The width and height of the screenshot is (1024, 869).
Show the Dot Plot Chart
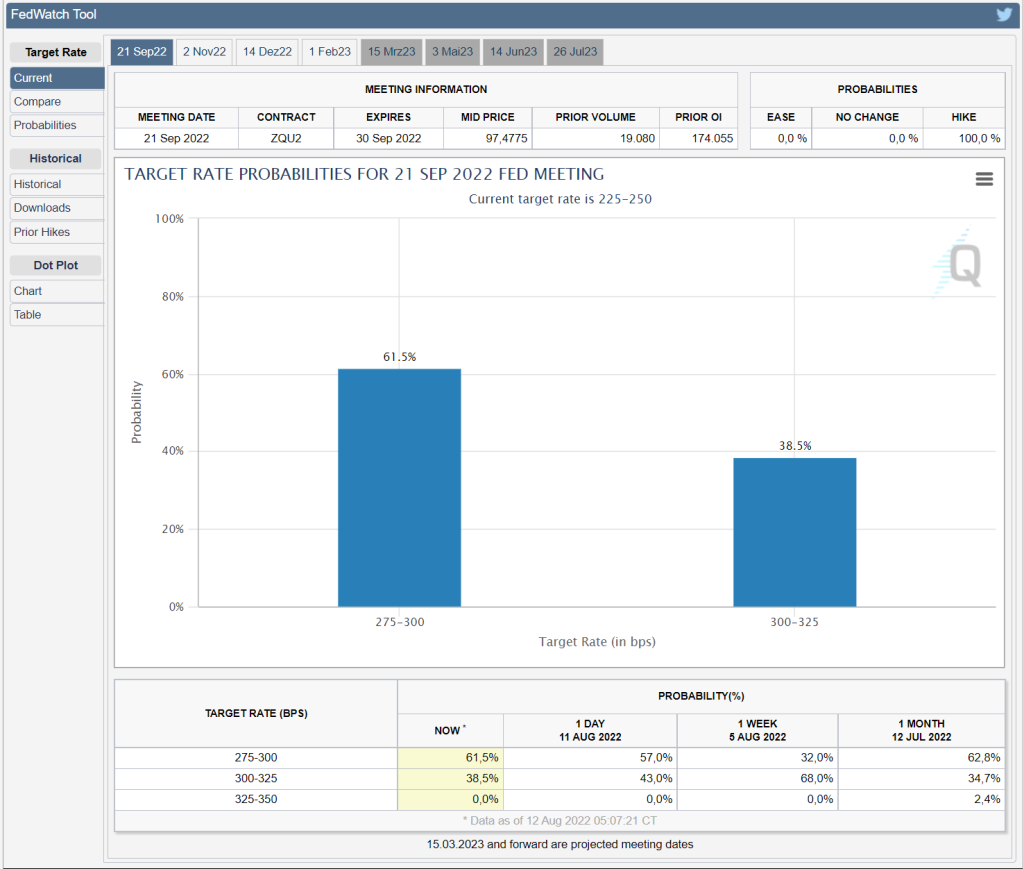coord(57,291)
